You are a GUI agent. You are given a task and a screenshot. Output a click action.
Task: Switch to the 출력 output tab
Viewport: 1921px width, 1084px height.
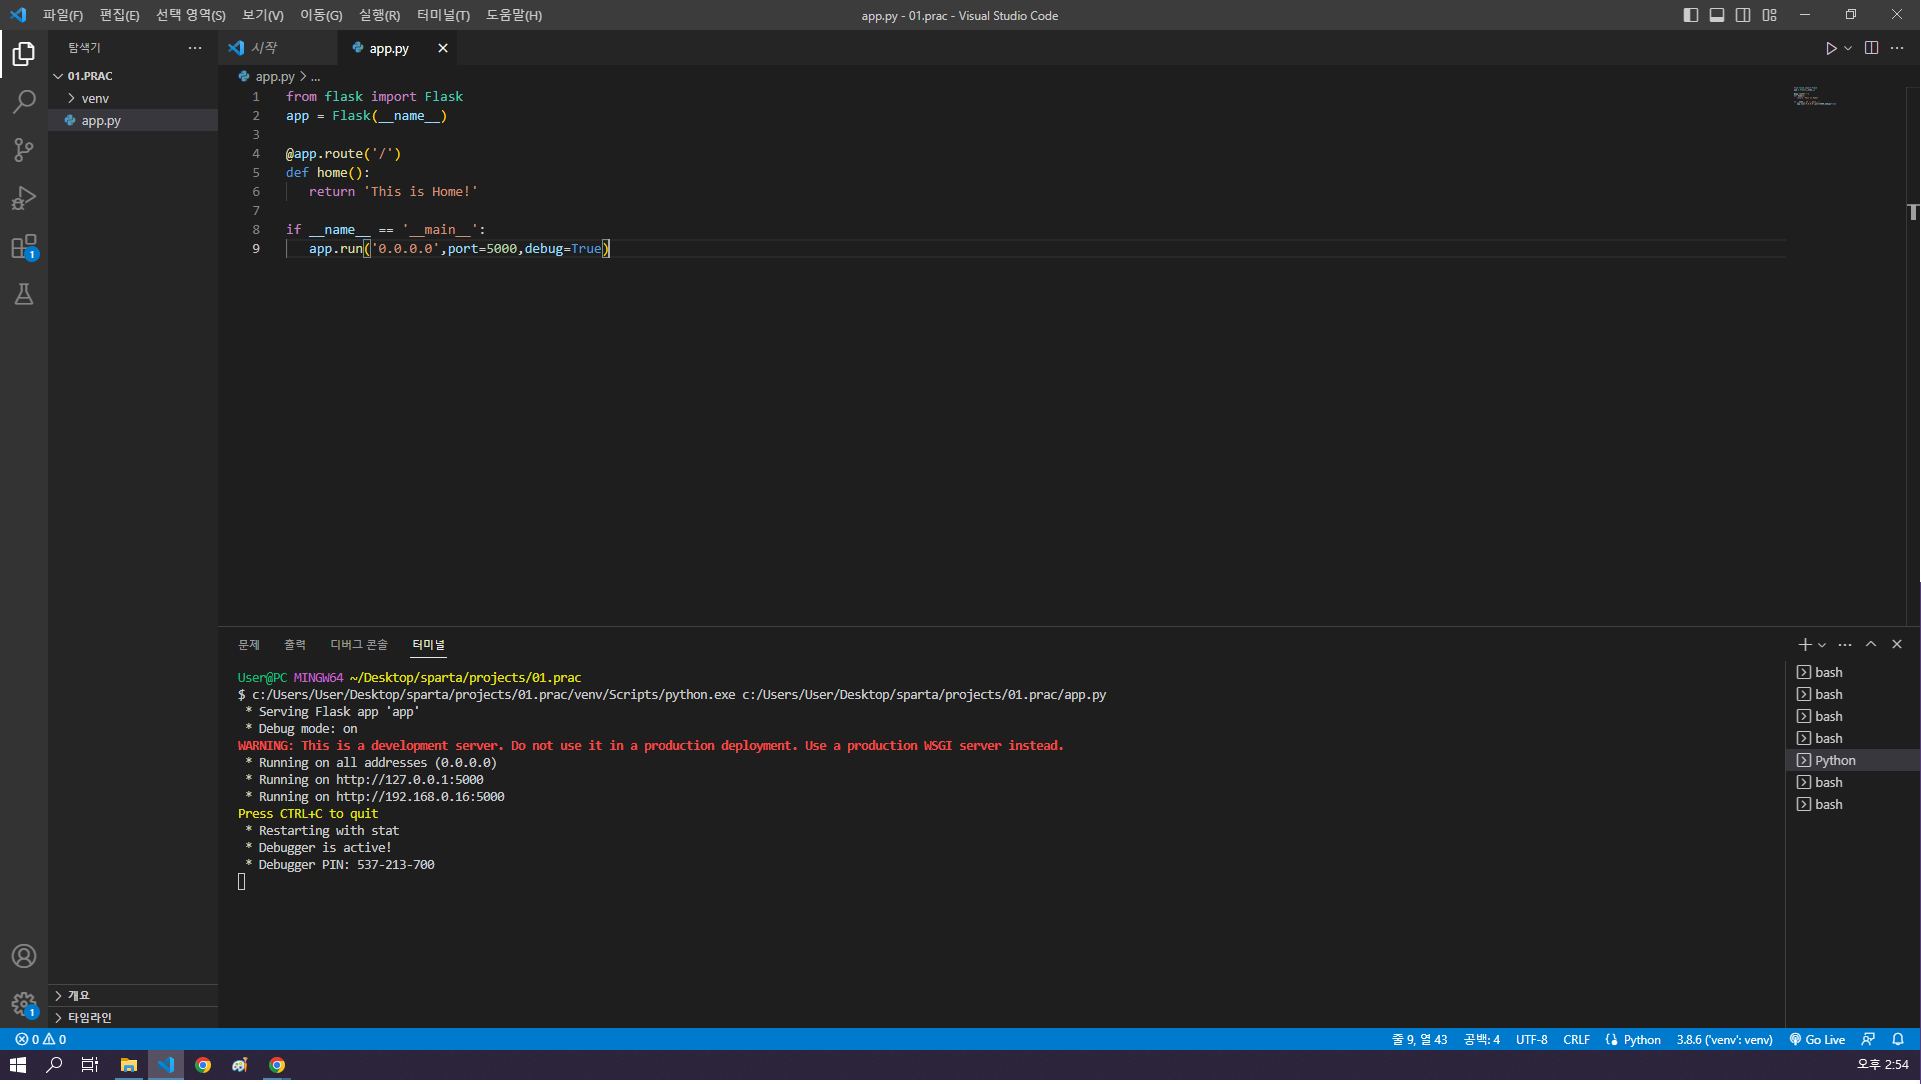[x=295, y=645]
